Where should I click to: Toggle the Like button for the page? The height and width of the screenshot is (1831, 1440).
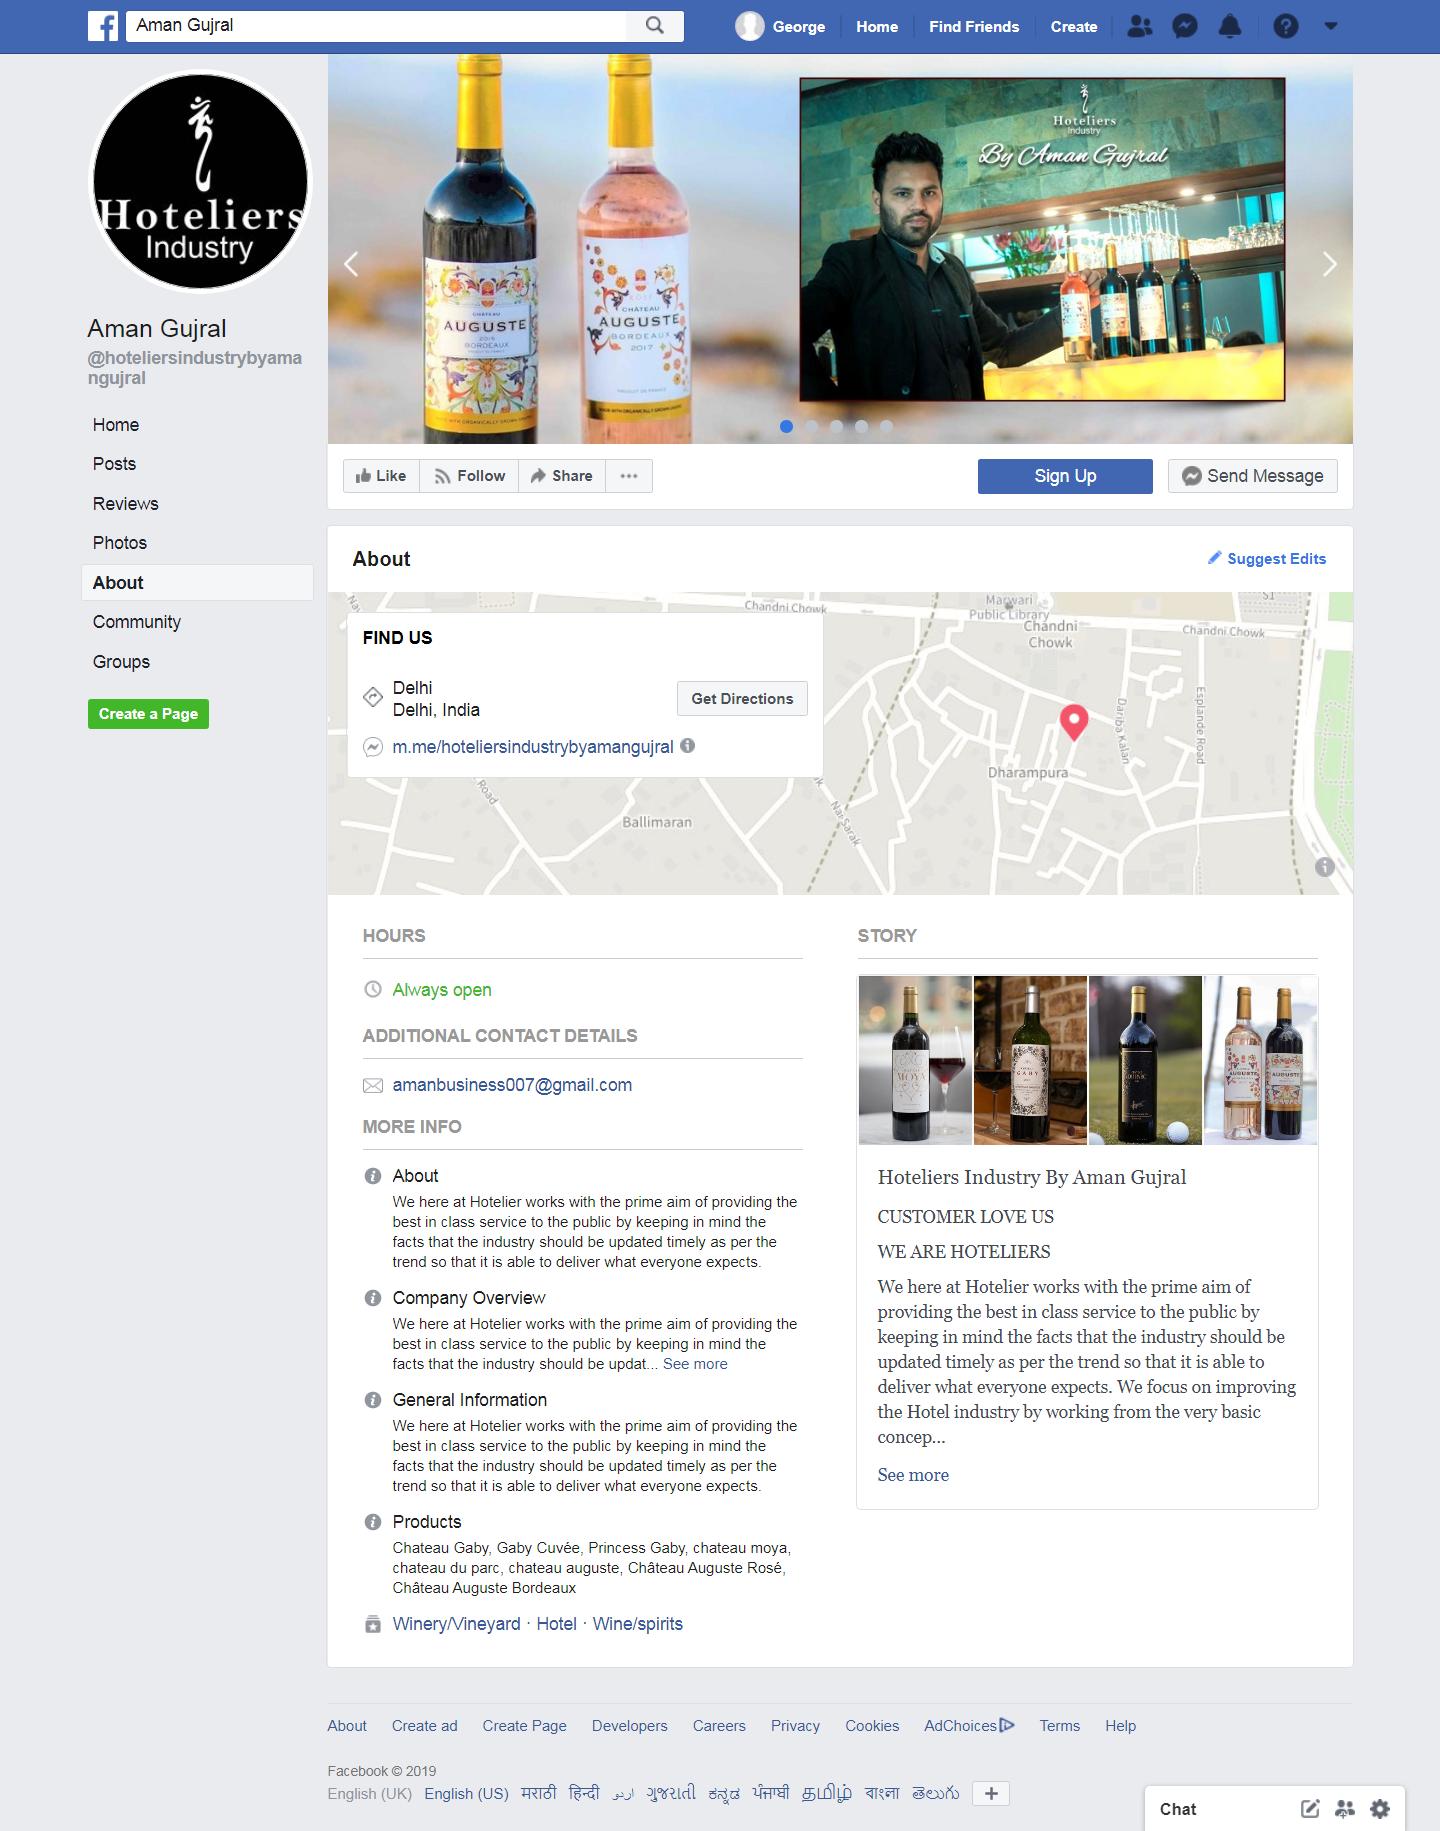[381, 476]
